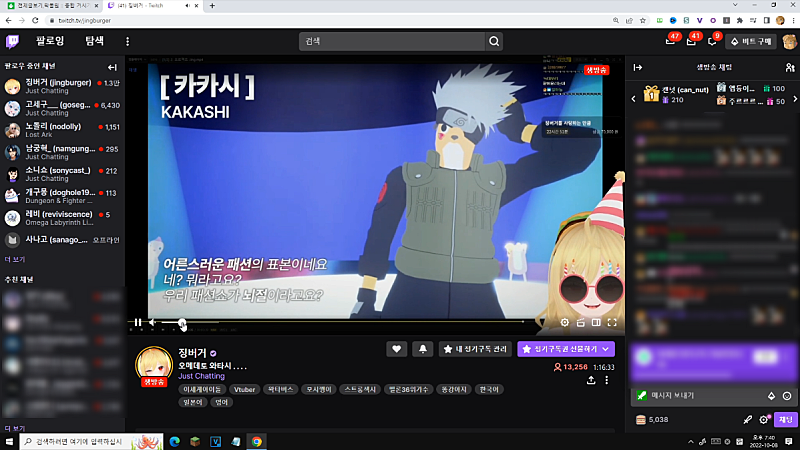Image resolution: width=800 pixels, height=450 pixels.
Task: Open chat settings gear icon
Action: (764, 419)
